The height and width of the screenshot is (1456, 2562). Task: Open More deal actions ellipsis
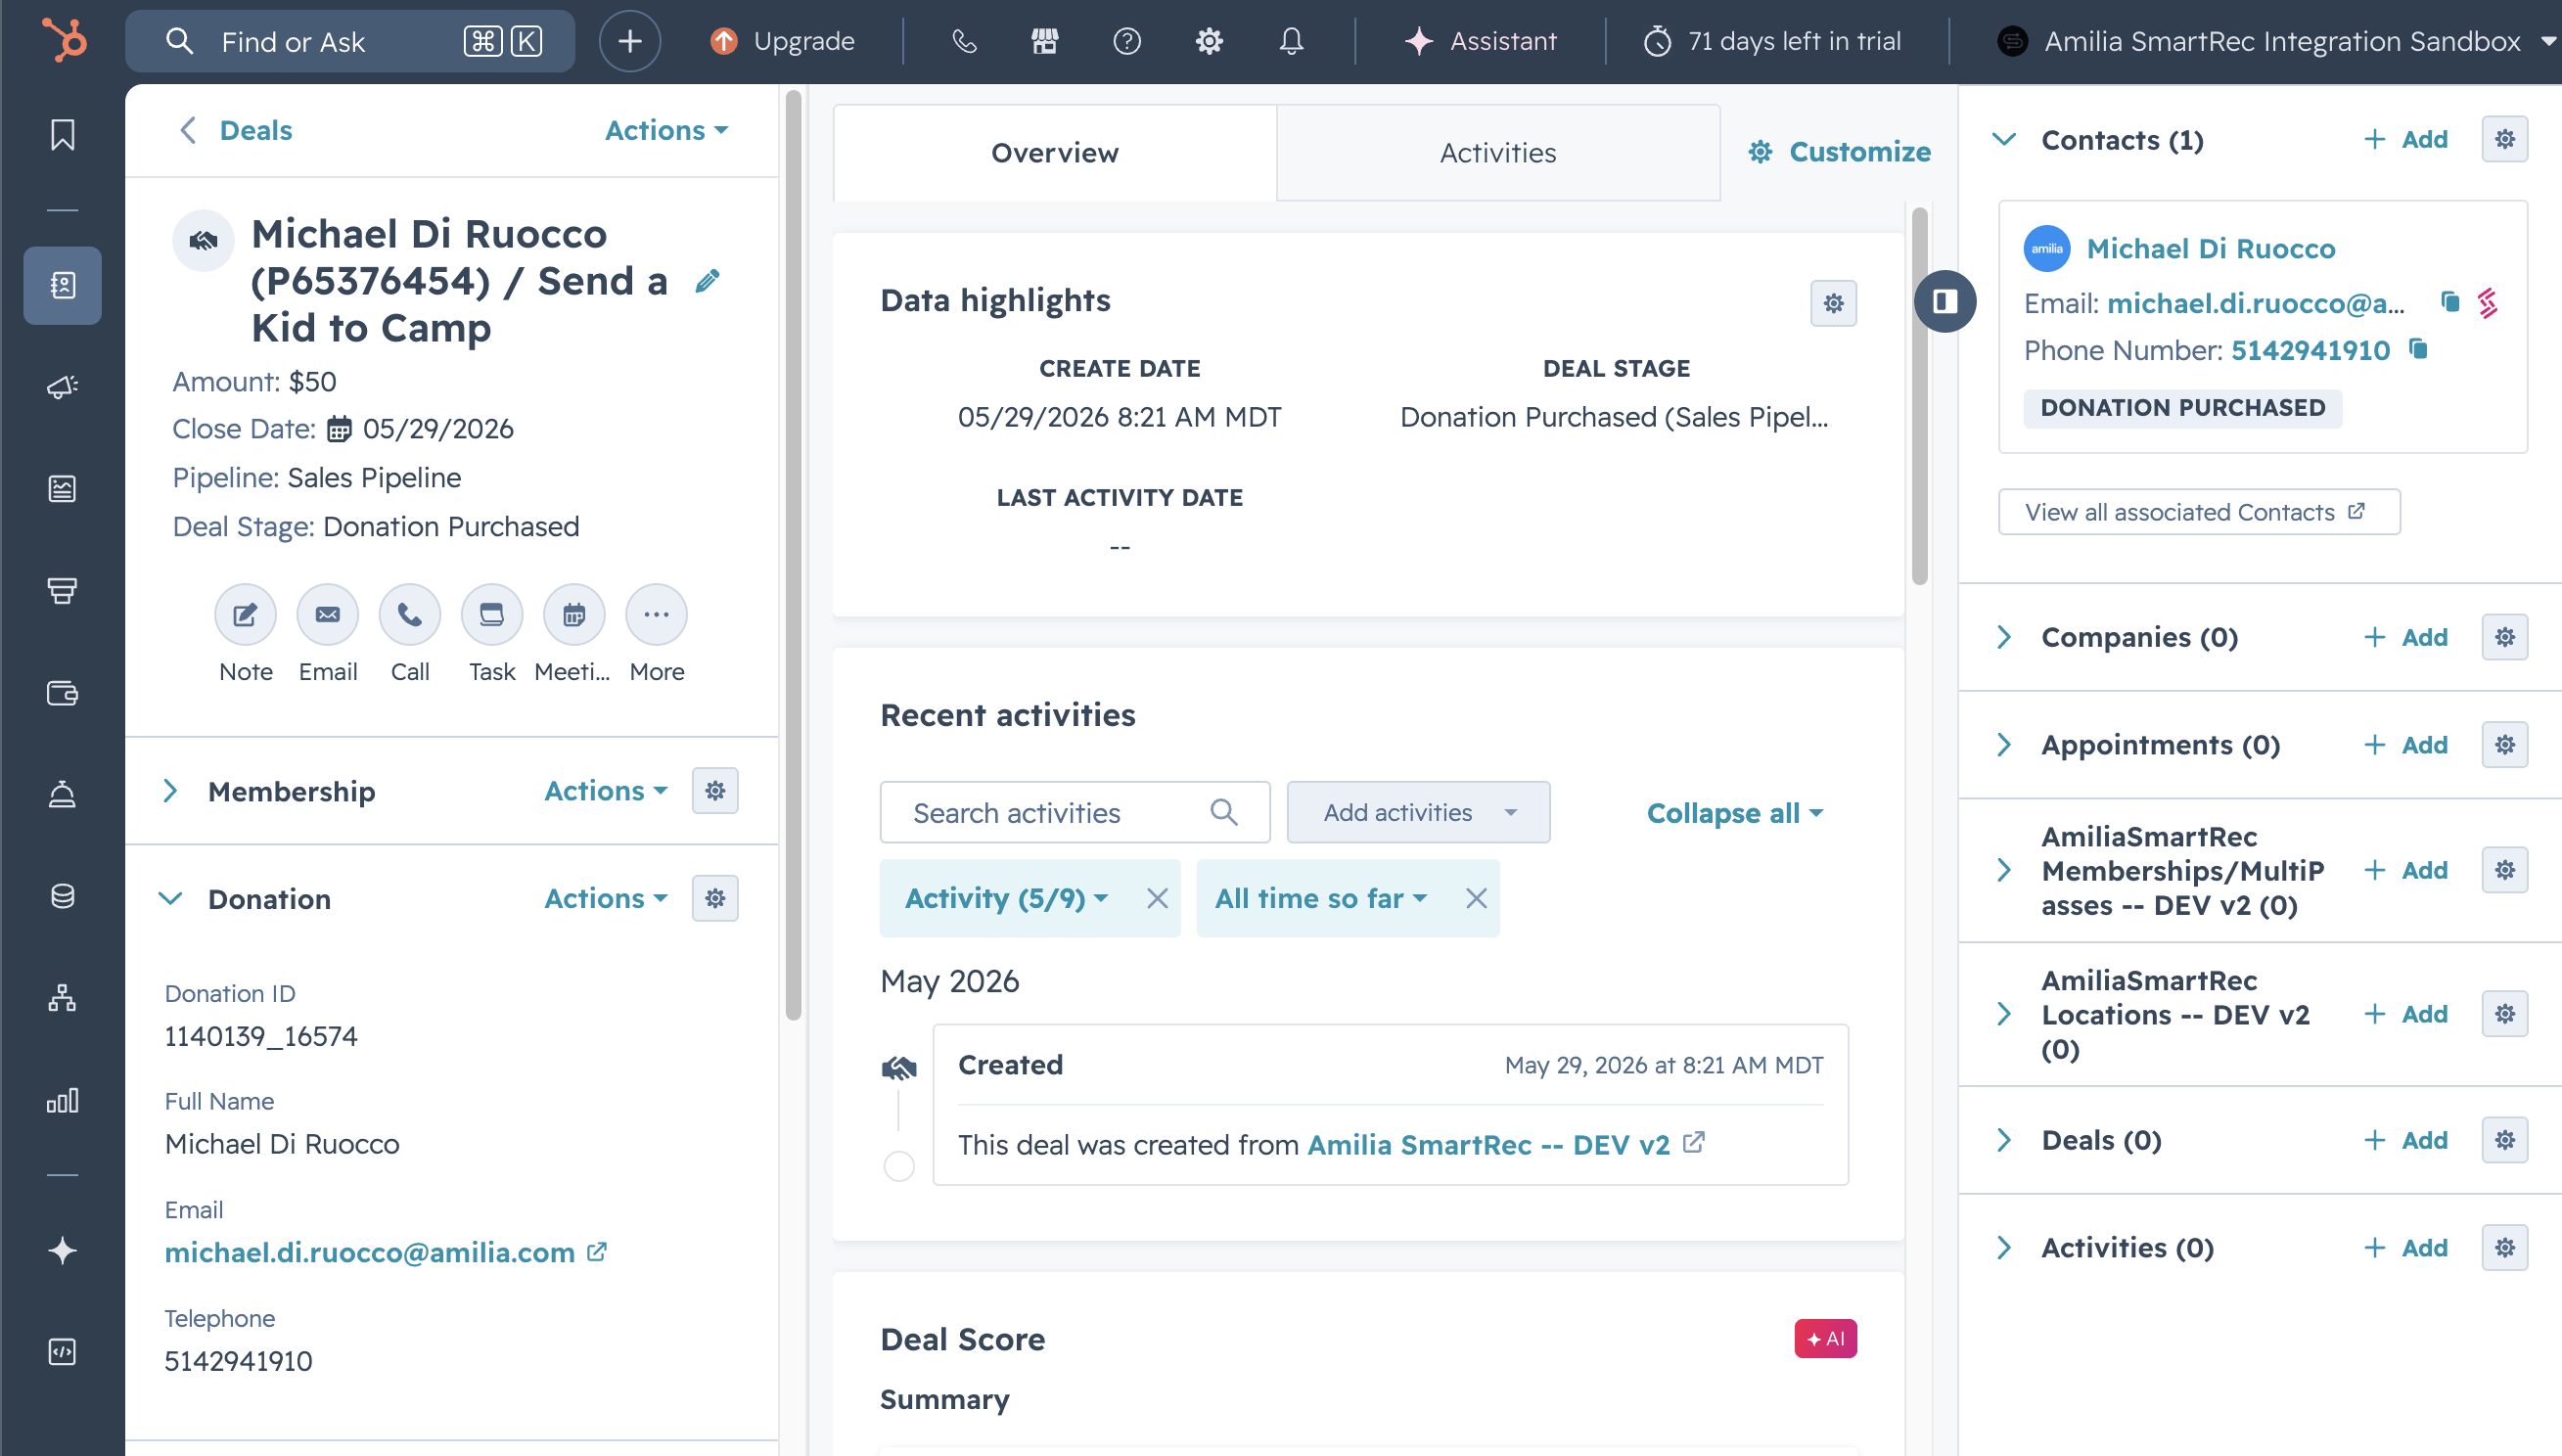tap(656, 614)
